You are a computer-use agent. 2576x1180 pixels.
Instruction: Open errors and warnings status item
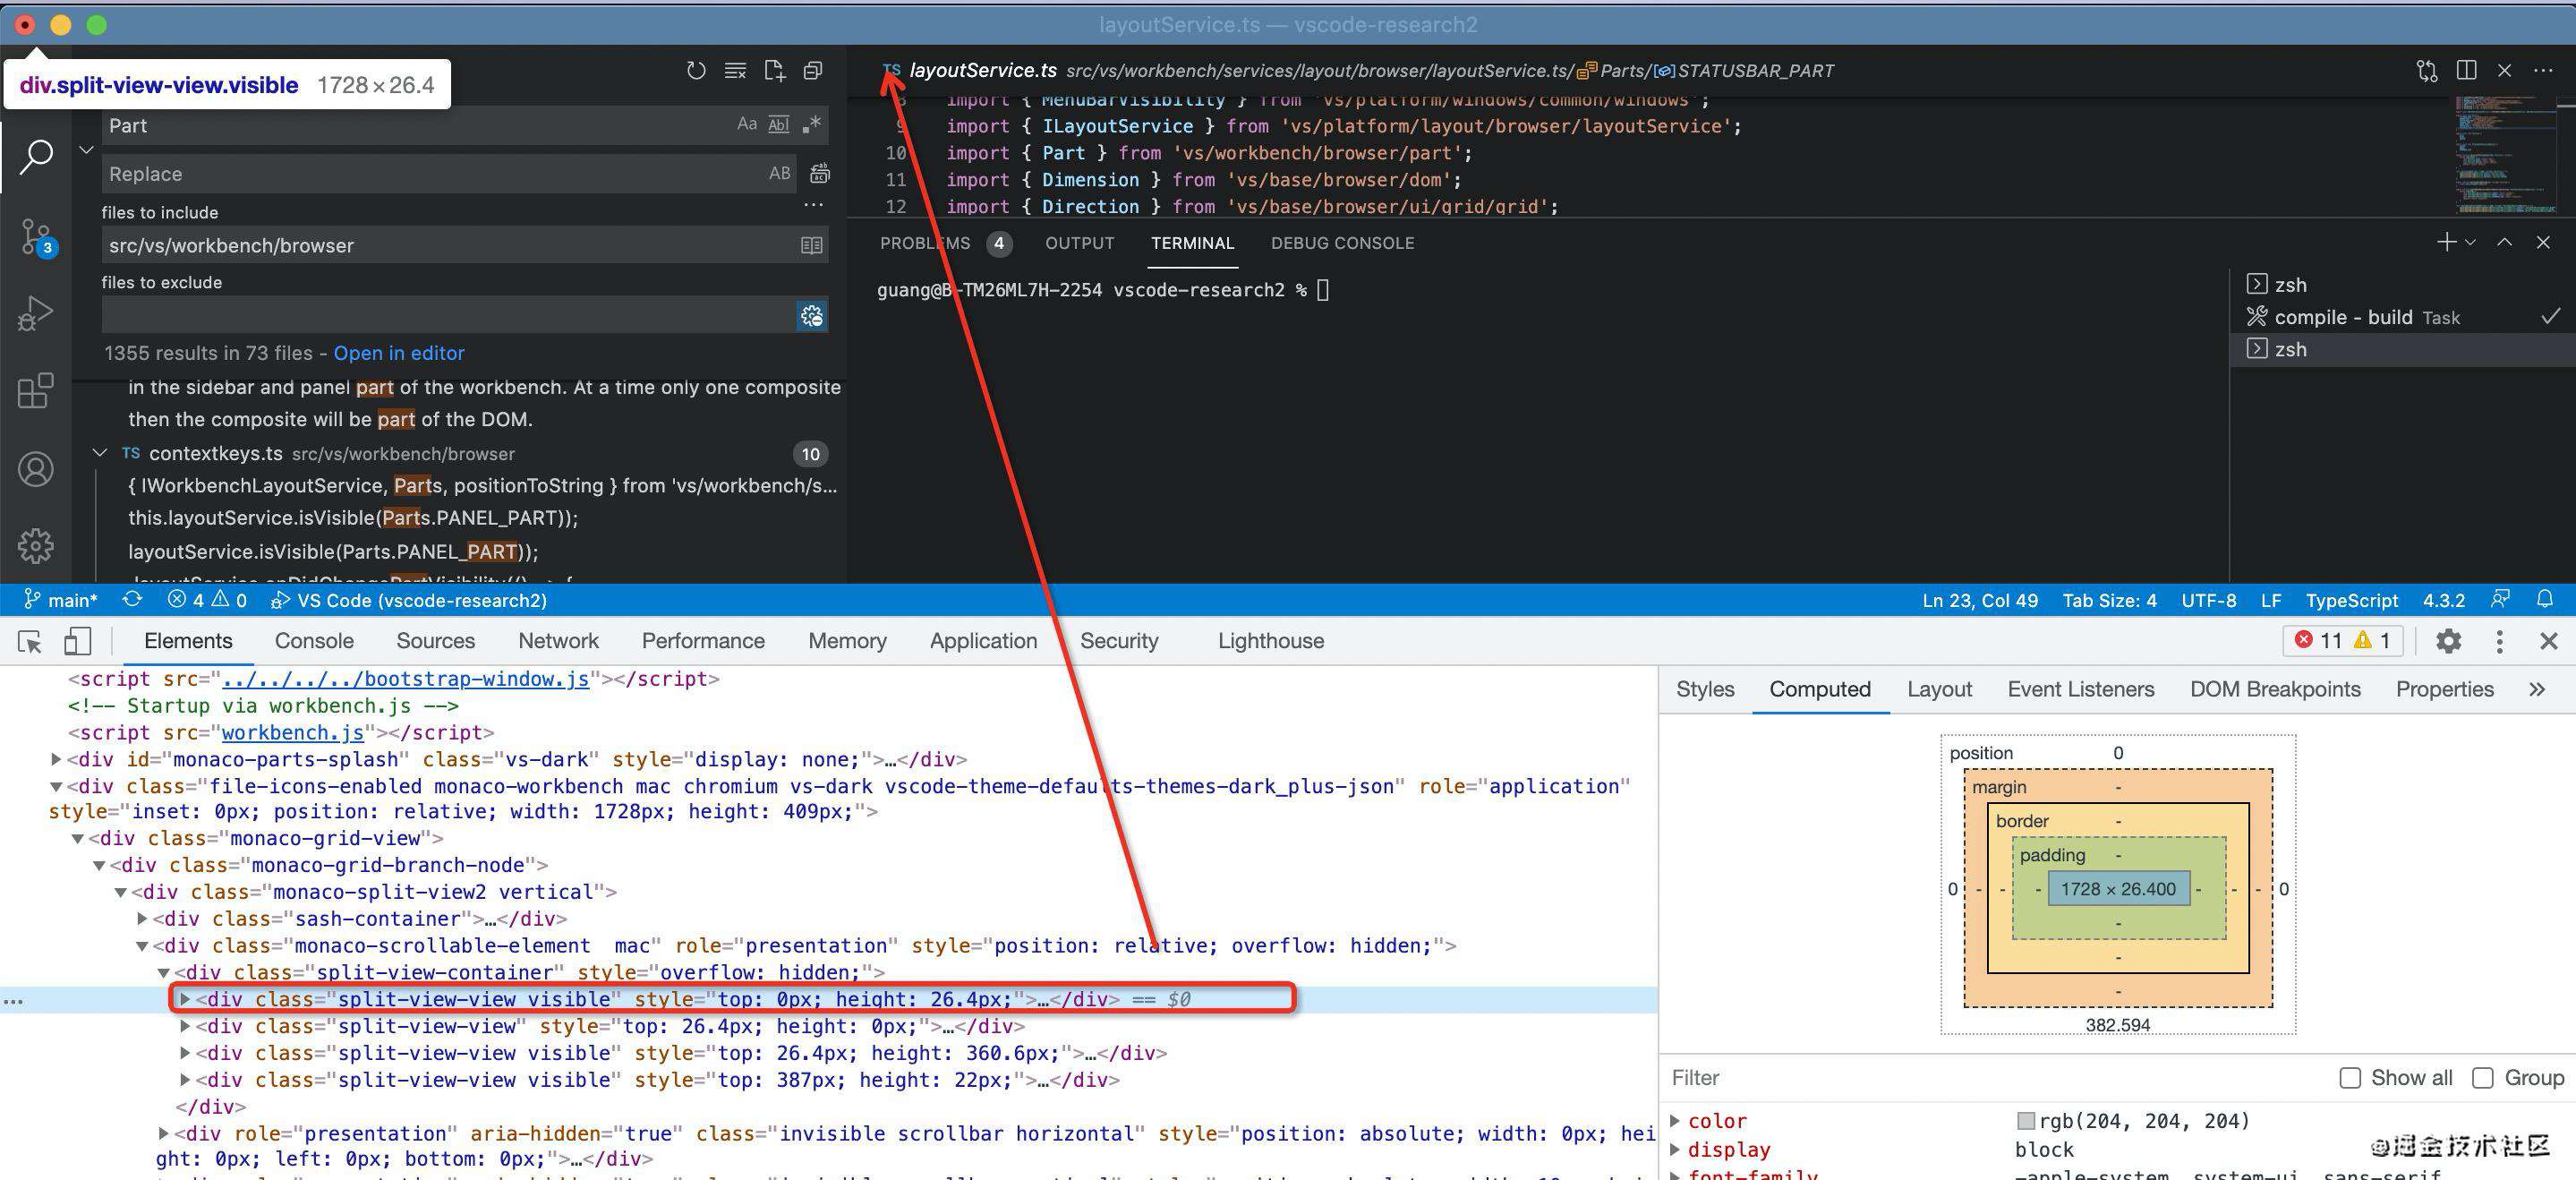click(x=207, y=600)
